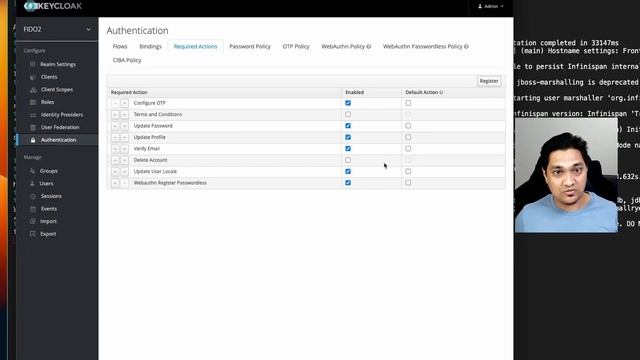Uncheck Enabled for Webauthn Register Passwordless

tap(348, 183)
